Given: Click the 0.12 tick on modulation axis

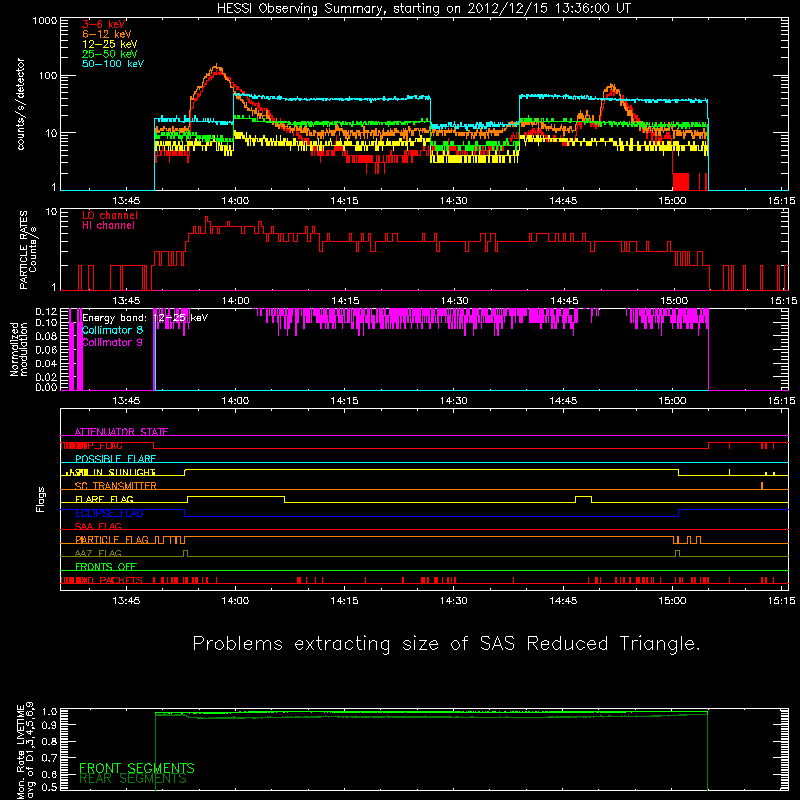Looking at the screenshot, I should click(x=46, y=312).
